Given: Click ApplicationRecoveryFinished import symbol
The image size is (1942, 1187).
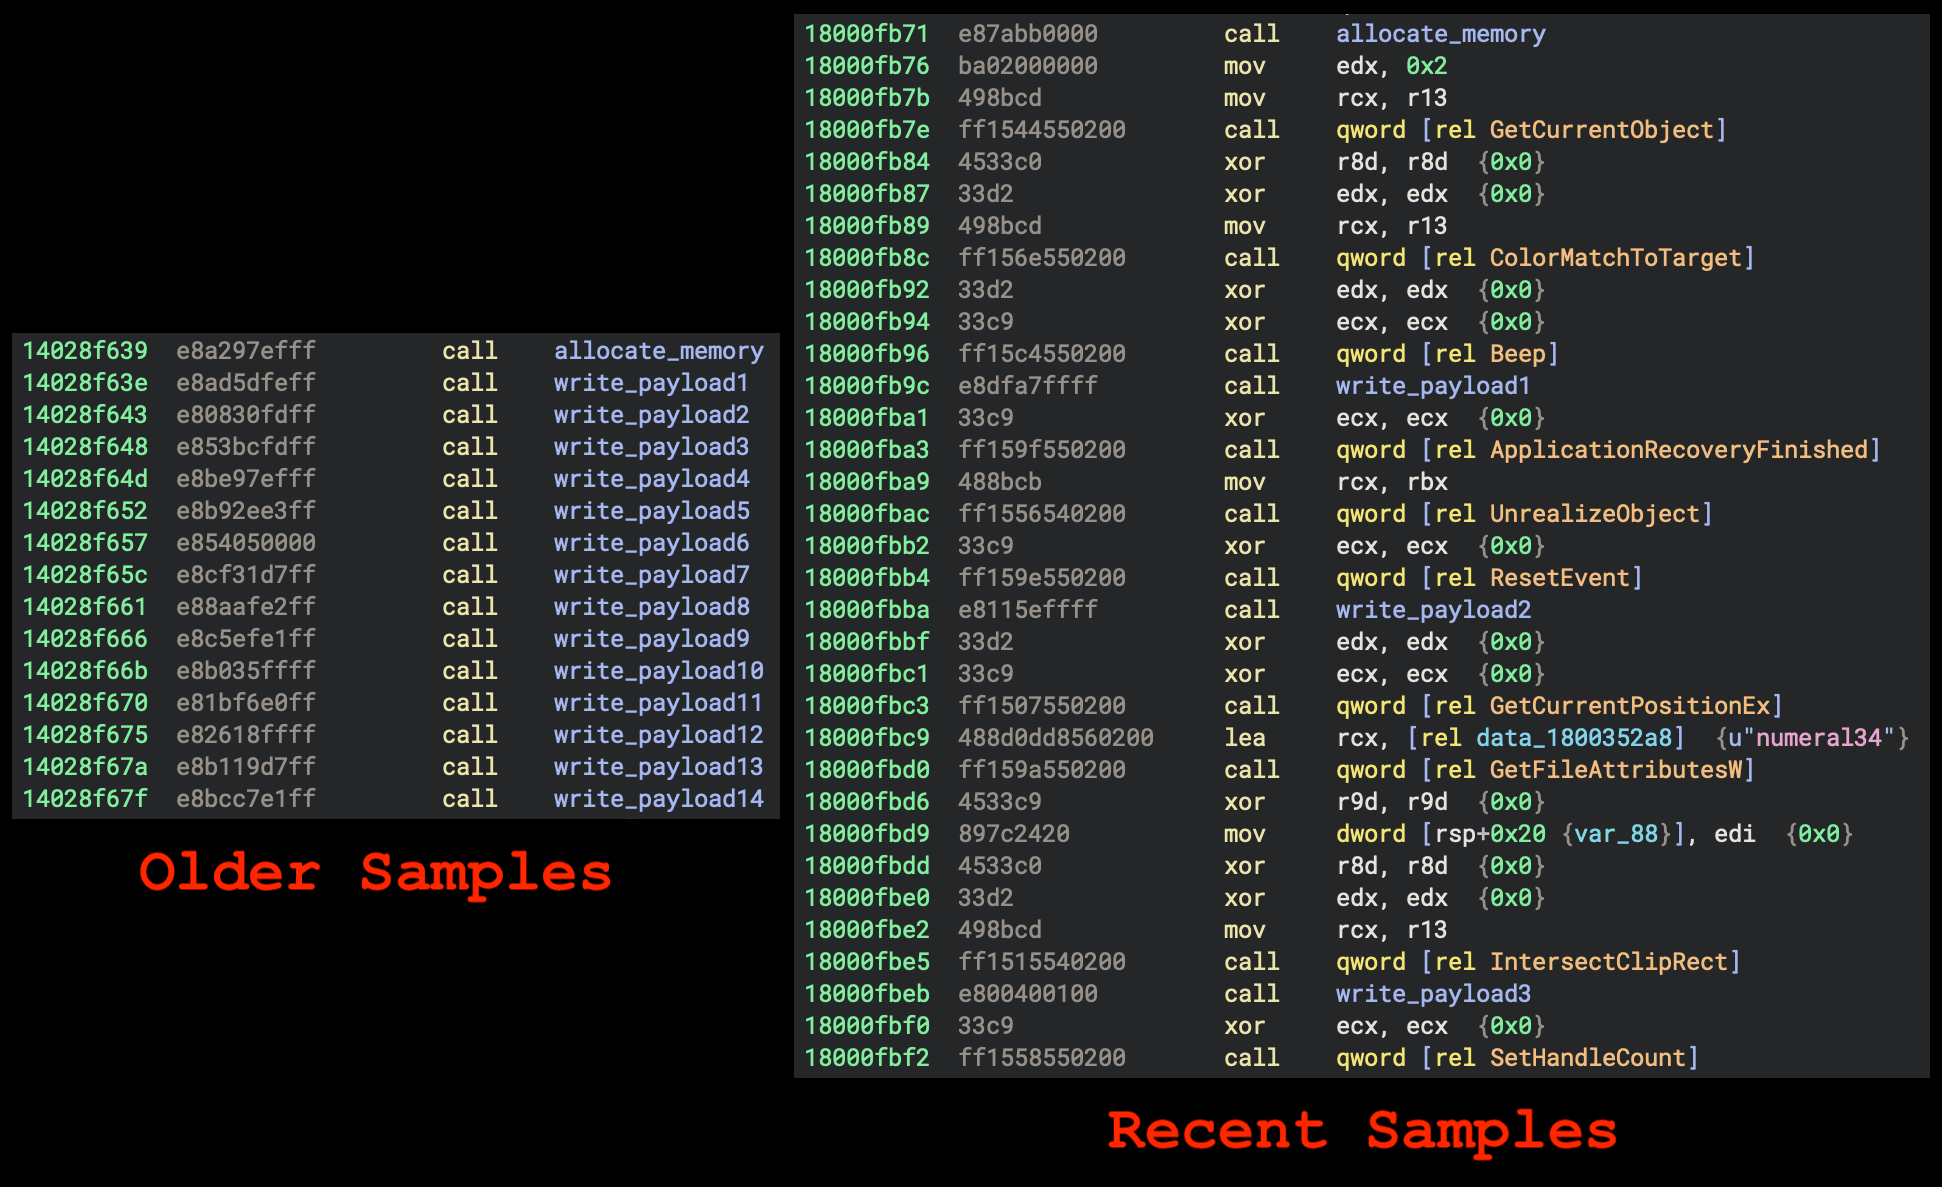Looking at the screenshot, I should tap(1678, 450).
